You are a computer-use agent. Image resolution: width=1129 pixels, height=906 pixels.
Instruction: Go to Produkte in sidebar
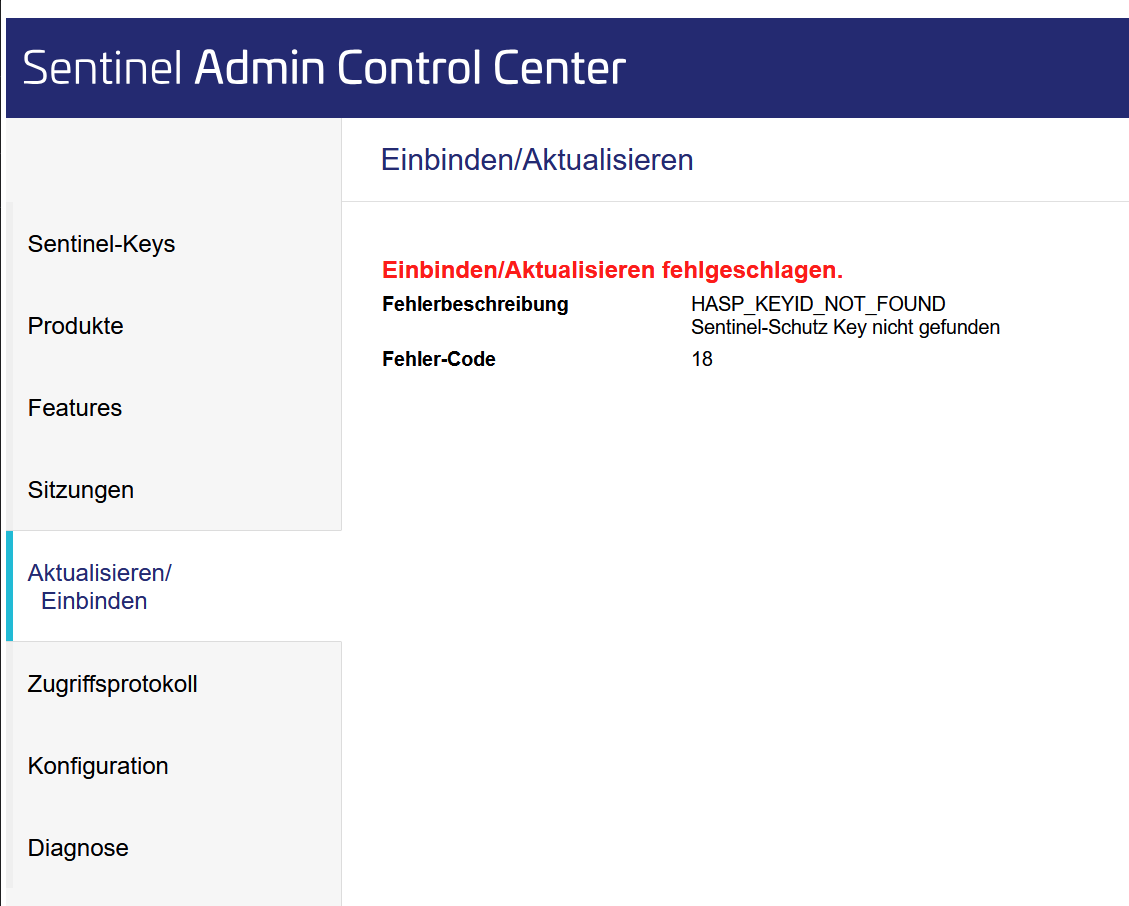click(76, 326)
